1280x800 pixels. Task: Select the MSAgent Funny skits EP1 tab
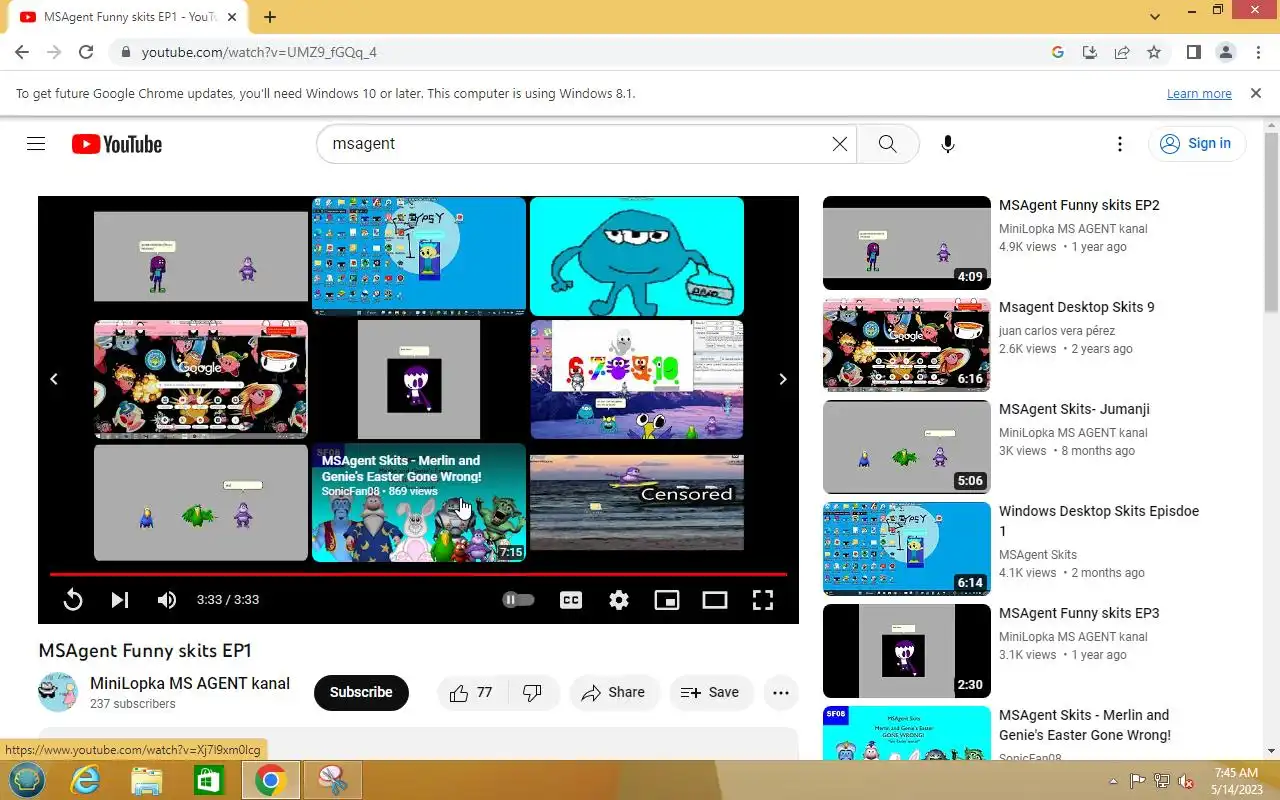pyautogui.click(x=128, y=17)
